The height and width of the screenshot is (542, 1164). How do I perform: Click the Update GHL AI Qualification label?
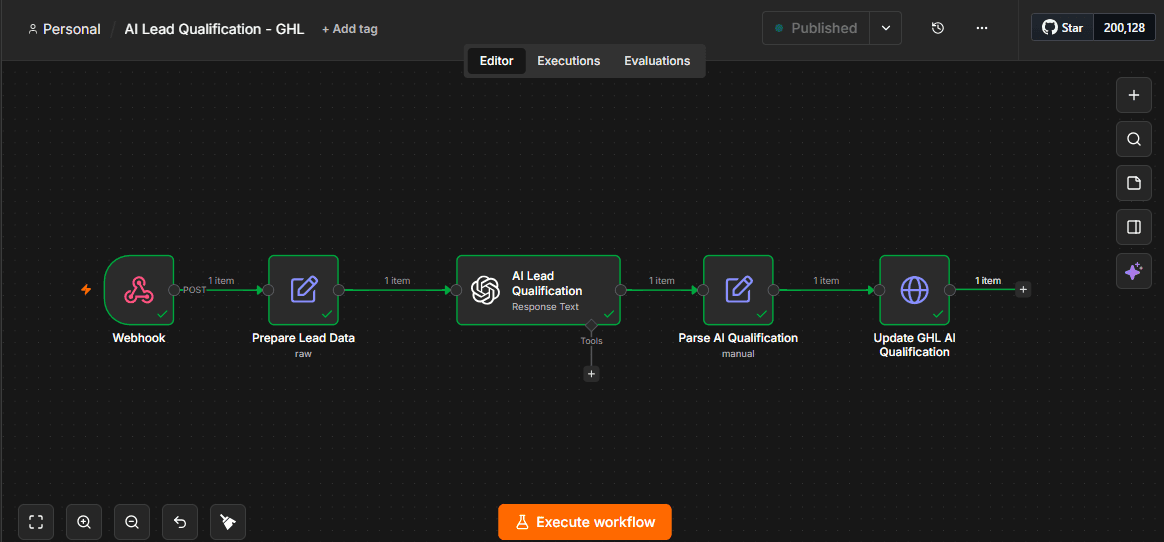(915, 345)
